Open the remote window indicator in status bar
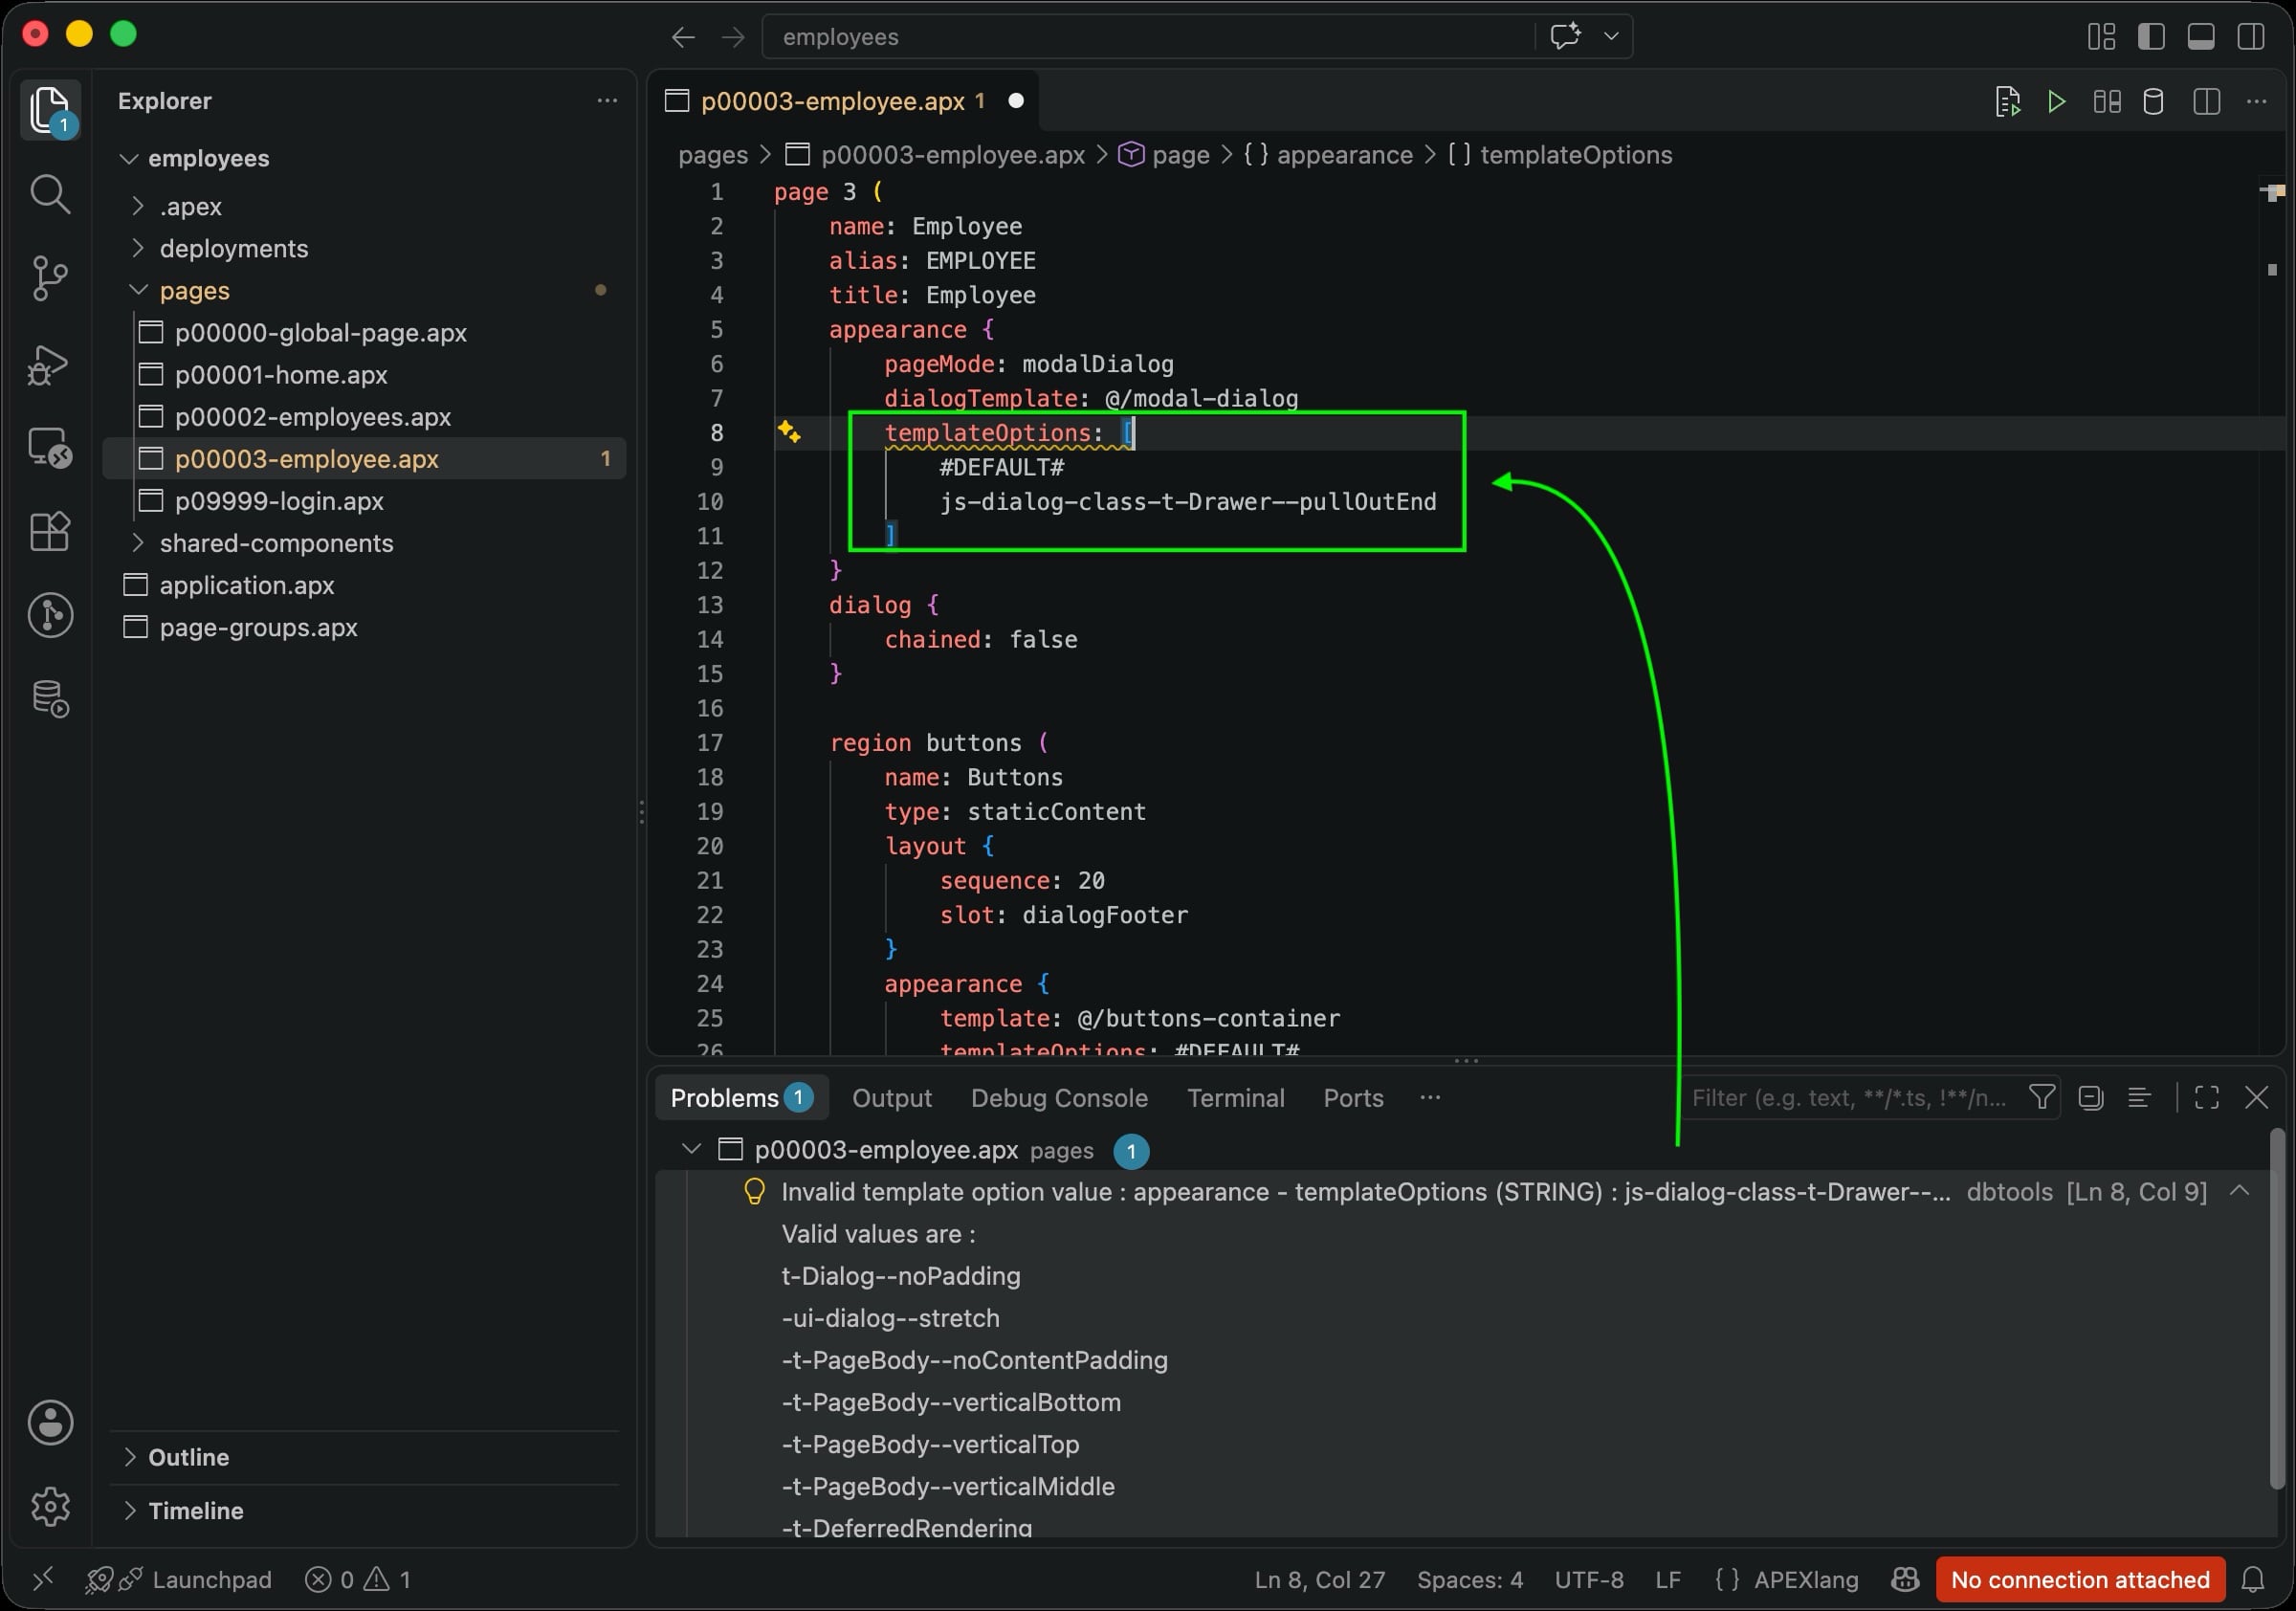 (43, 1579)
